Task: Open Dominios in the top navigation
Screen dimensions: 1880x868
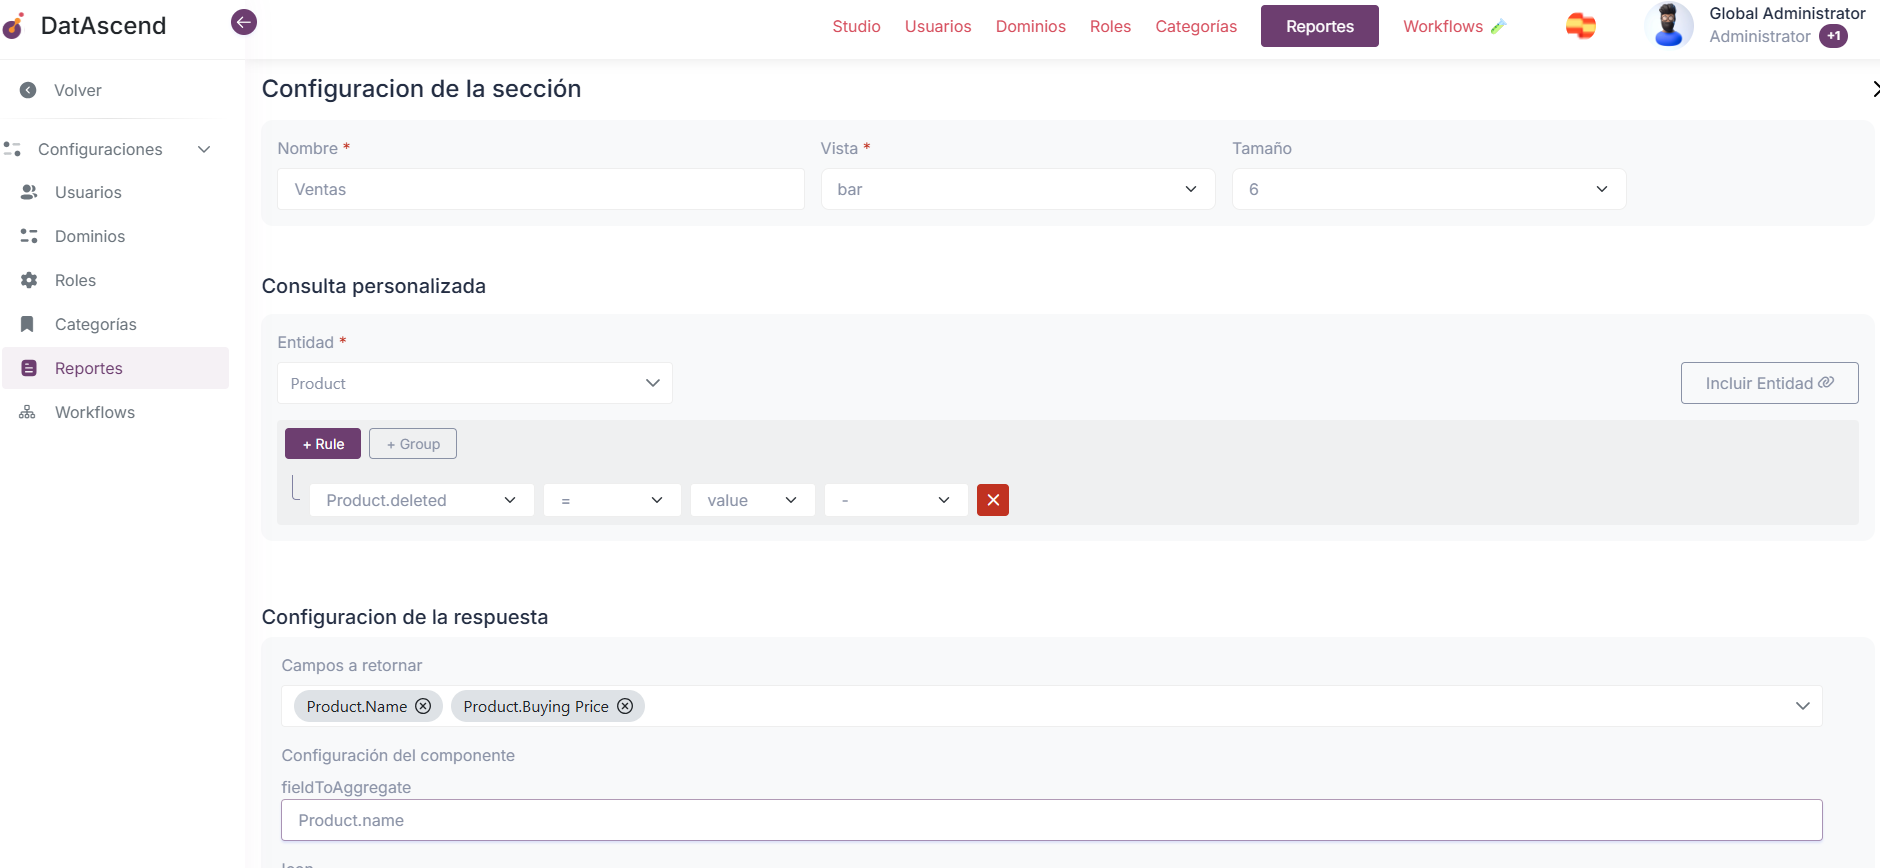Action: click(1030, 26)
